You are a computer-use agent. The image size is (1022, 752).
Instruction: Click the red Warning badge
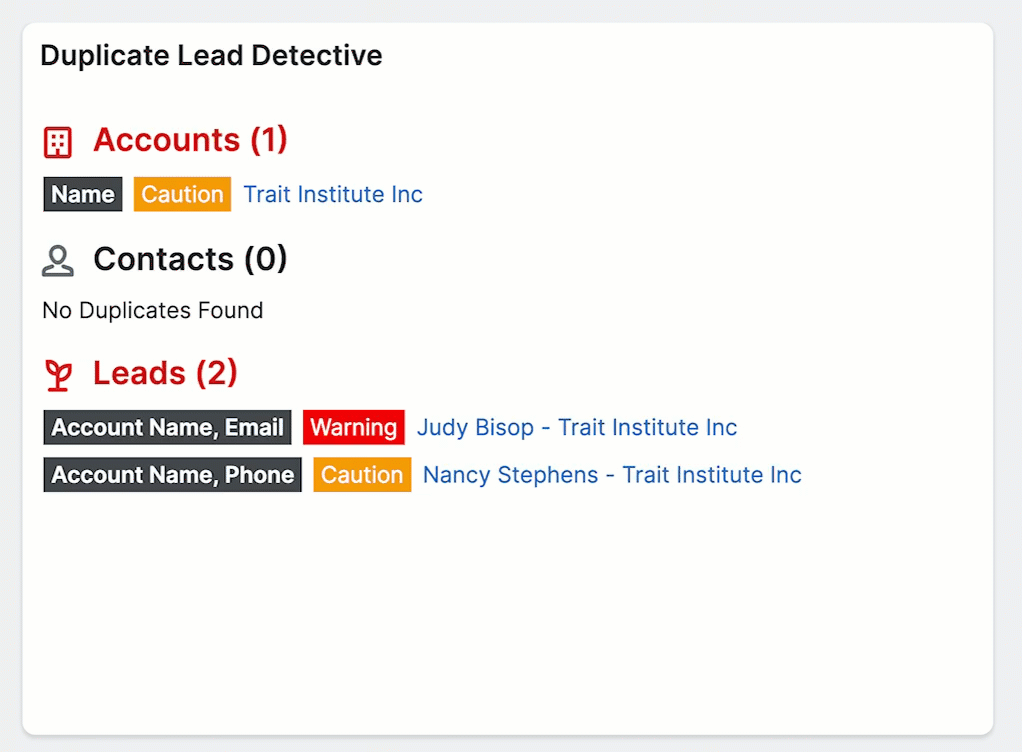353,427
